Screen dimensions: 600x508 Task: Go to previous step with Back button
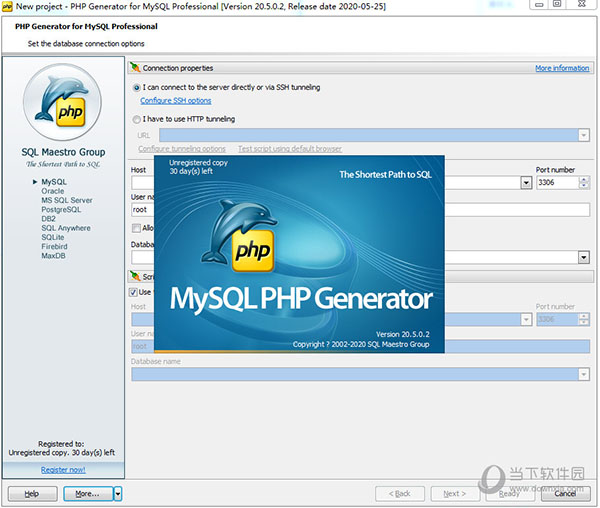click(399, 494)
